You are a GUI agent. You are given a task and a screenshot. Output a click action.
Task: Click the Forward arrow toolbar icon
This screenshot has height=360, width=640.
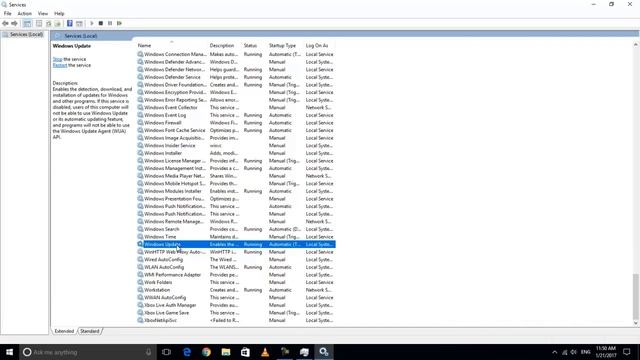tap(15, 24)
